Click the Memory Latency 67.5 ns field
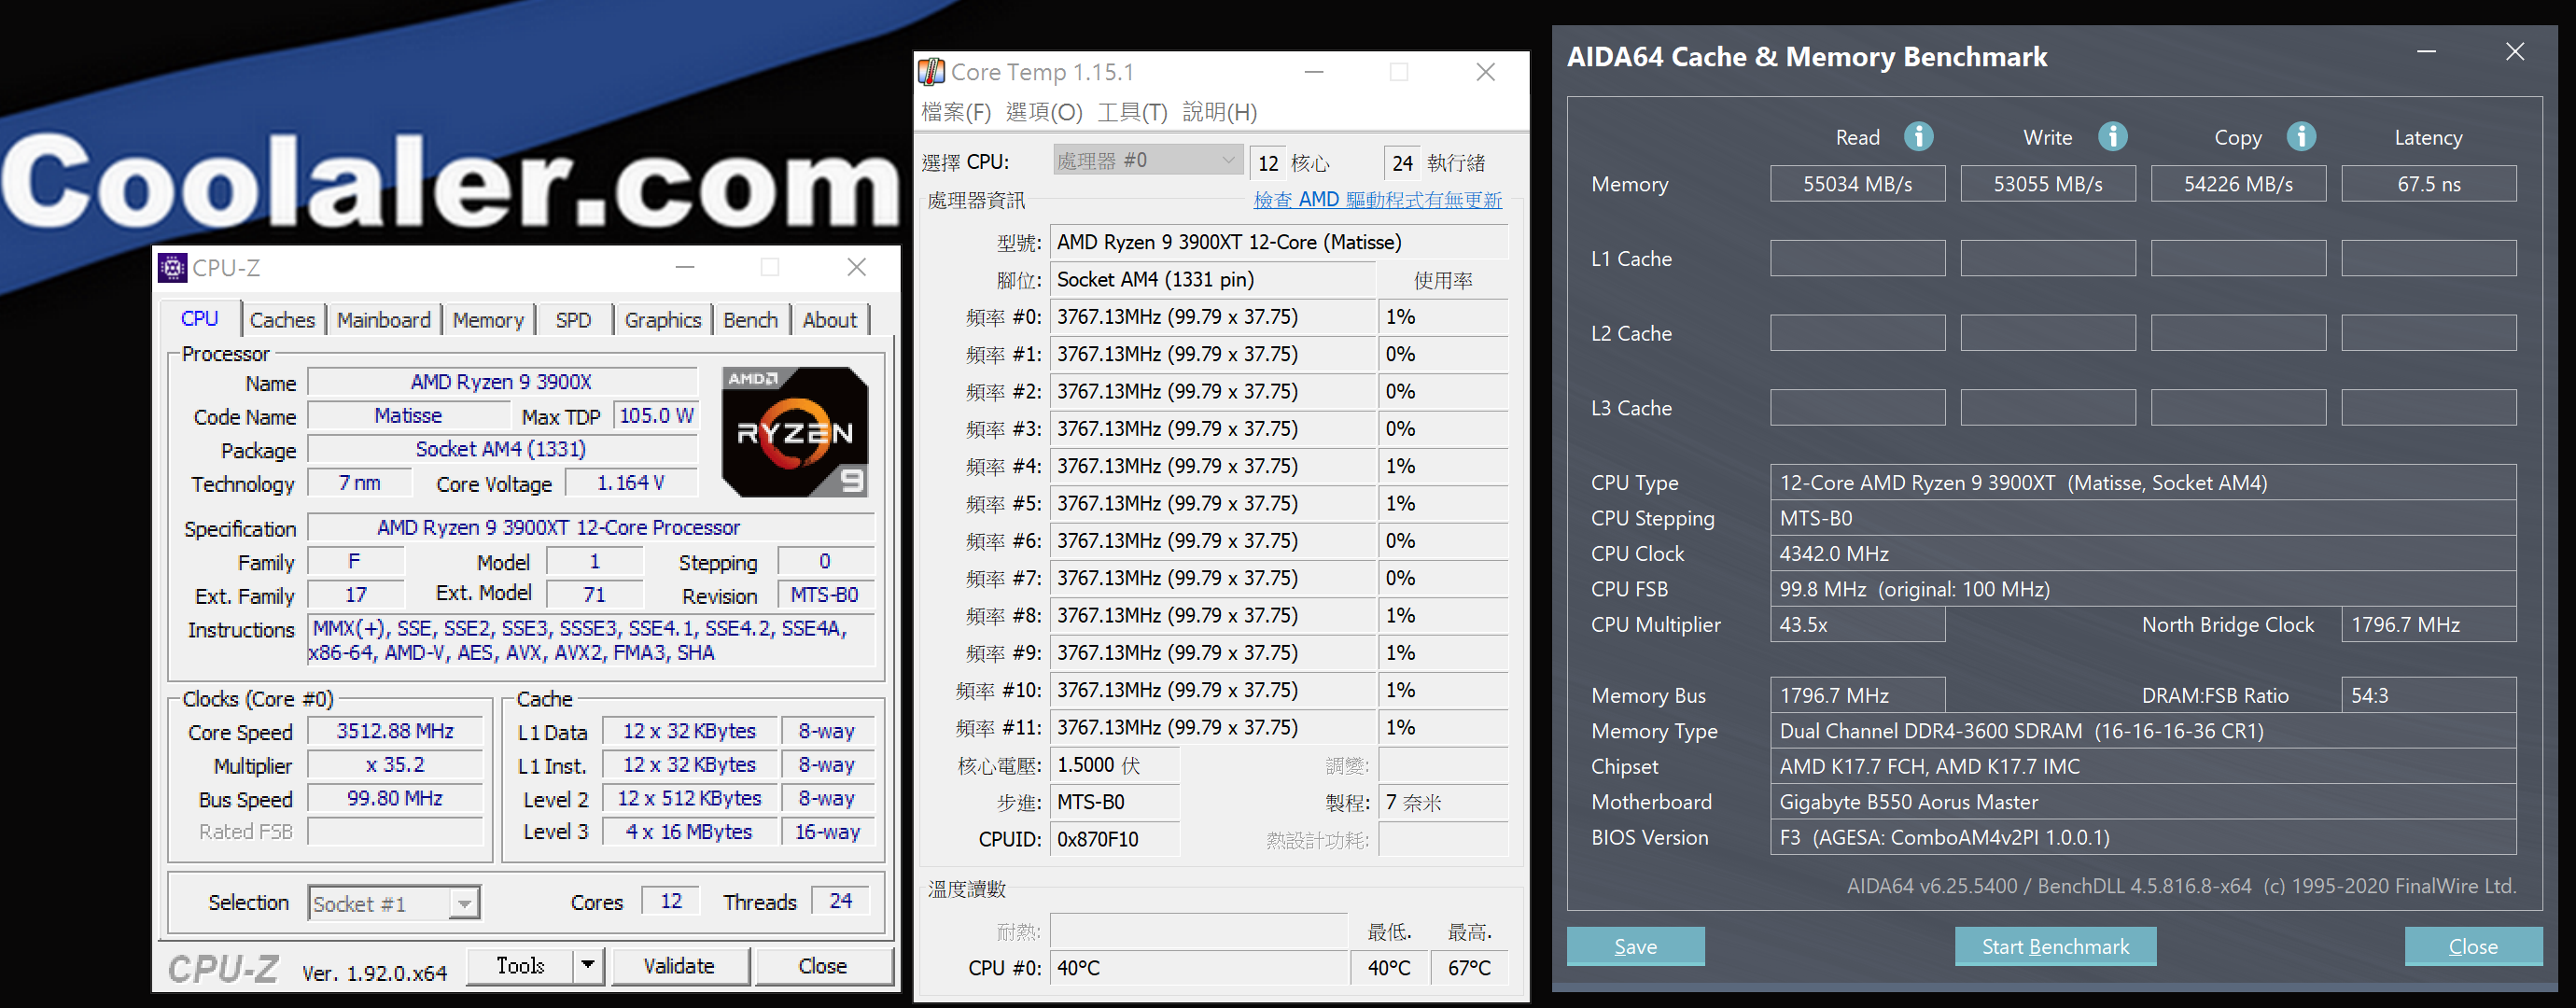This screenshot has width=2576, height=1008. coord(2429,184)
